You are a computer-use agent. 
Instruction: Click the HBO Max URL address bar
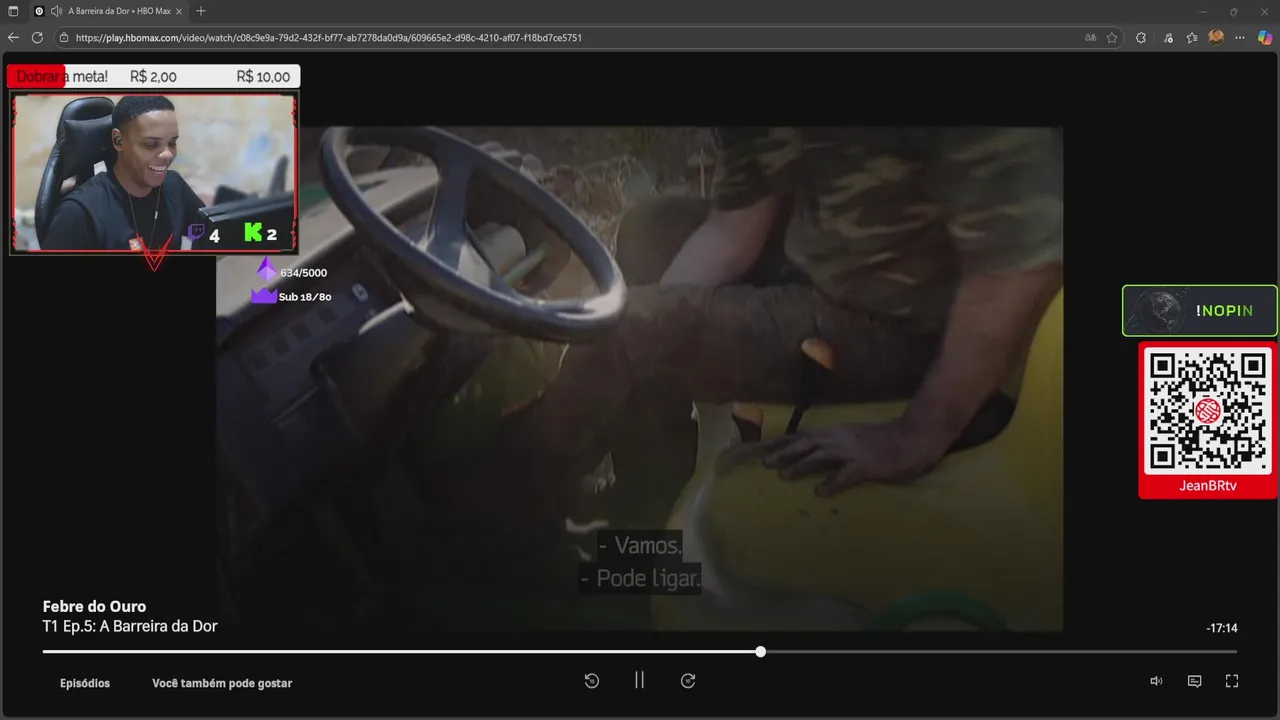click(570, 37)
